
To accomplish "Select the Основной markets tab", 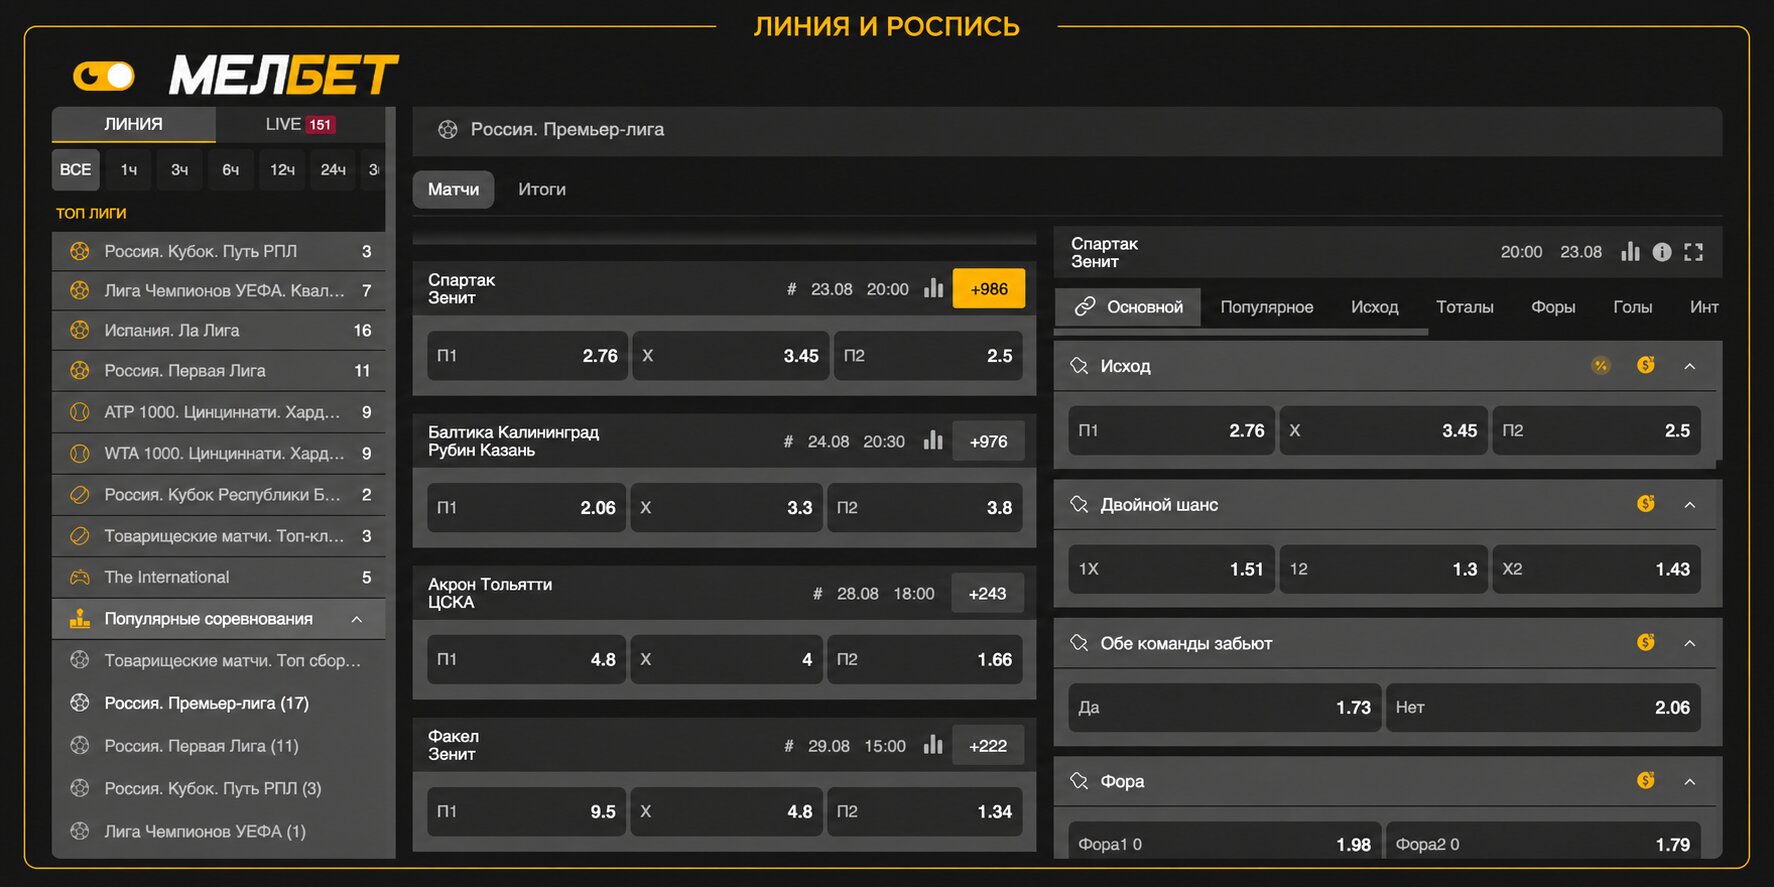I will coord(1128,307).
